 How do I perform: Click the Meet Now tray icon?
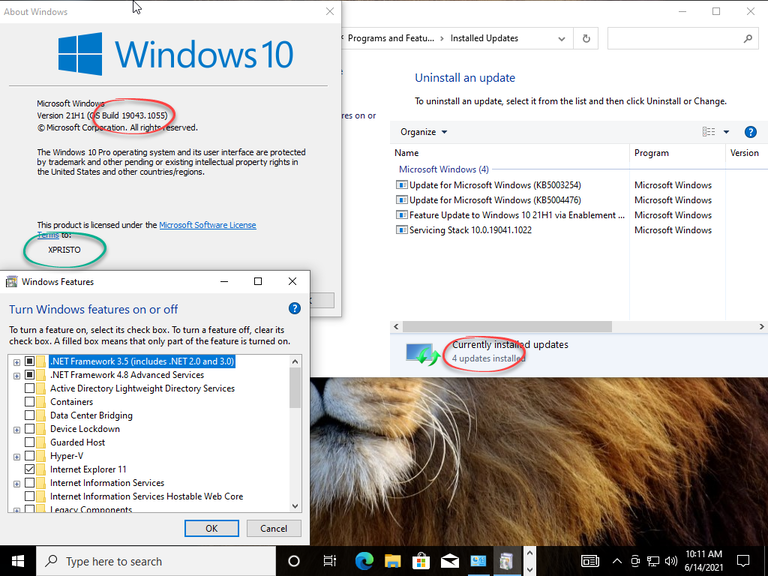635,561
